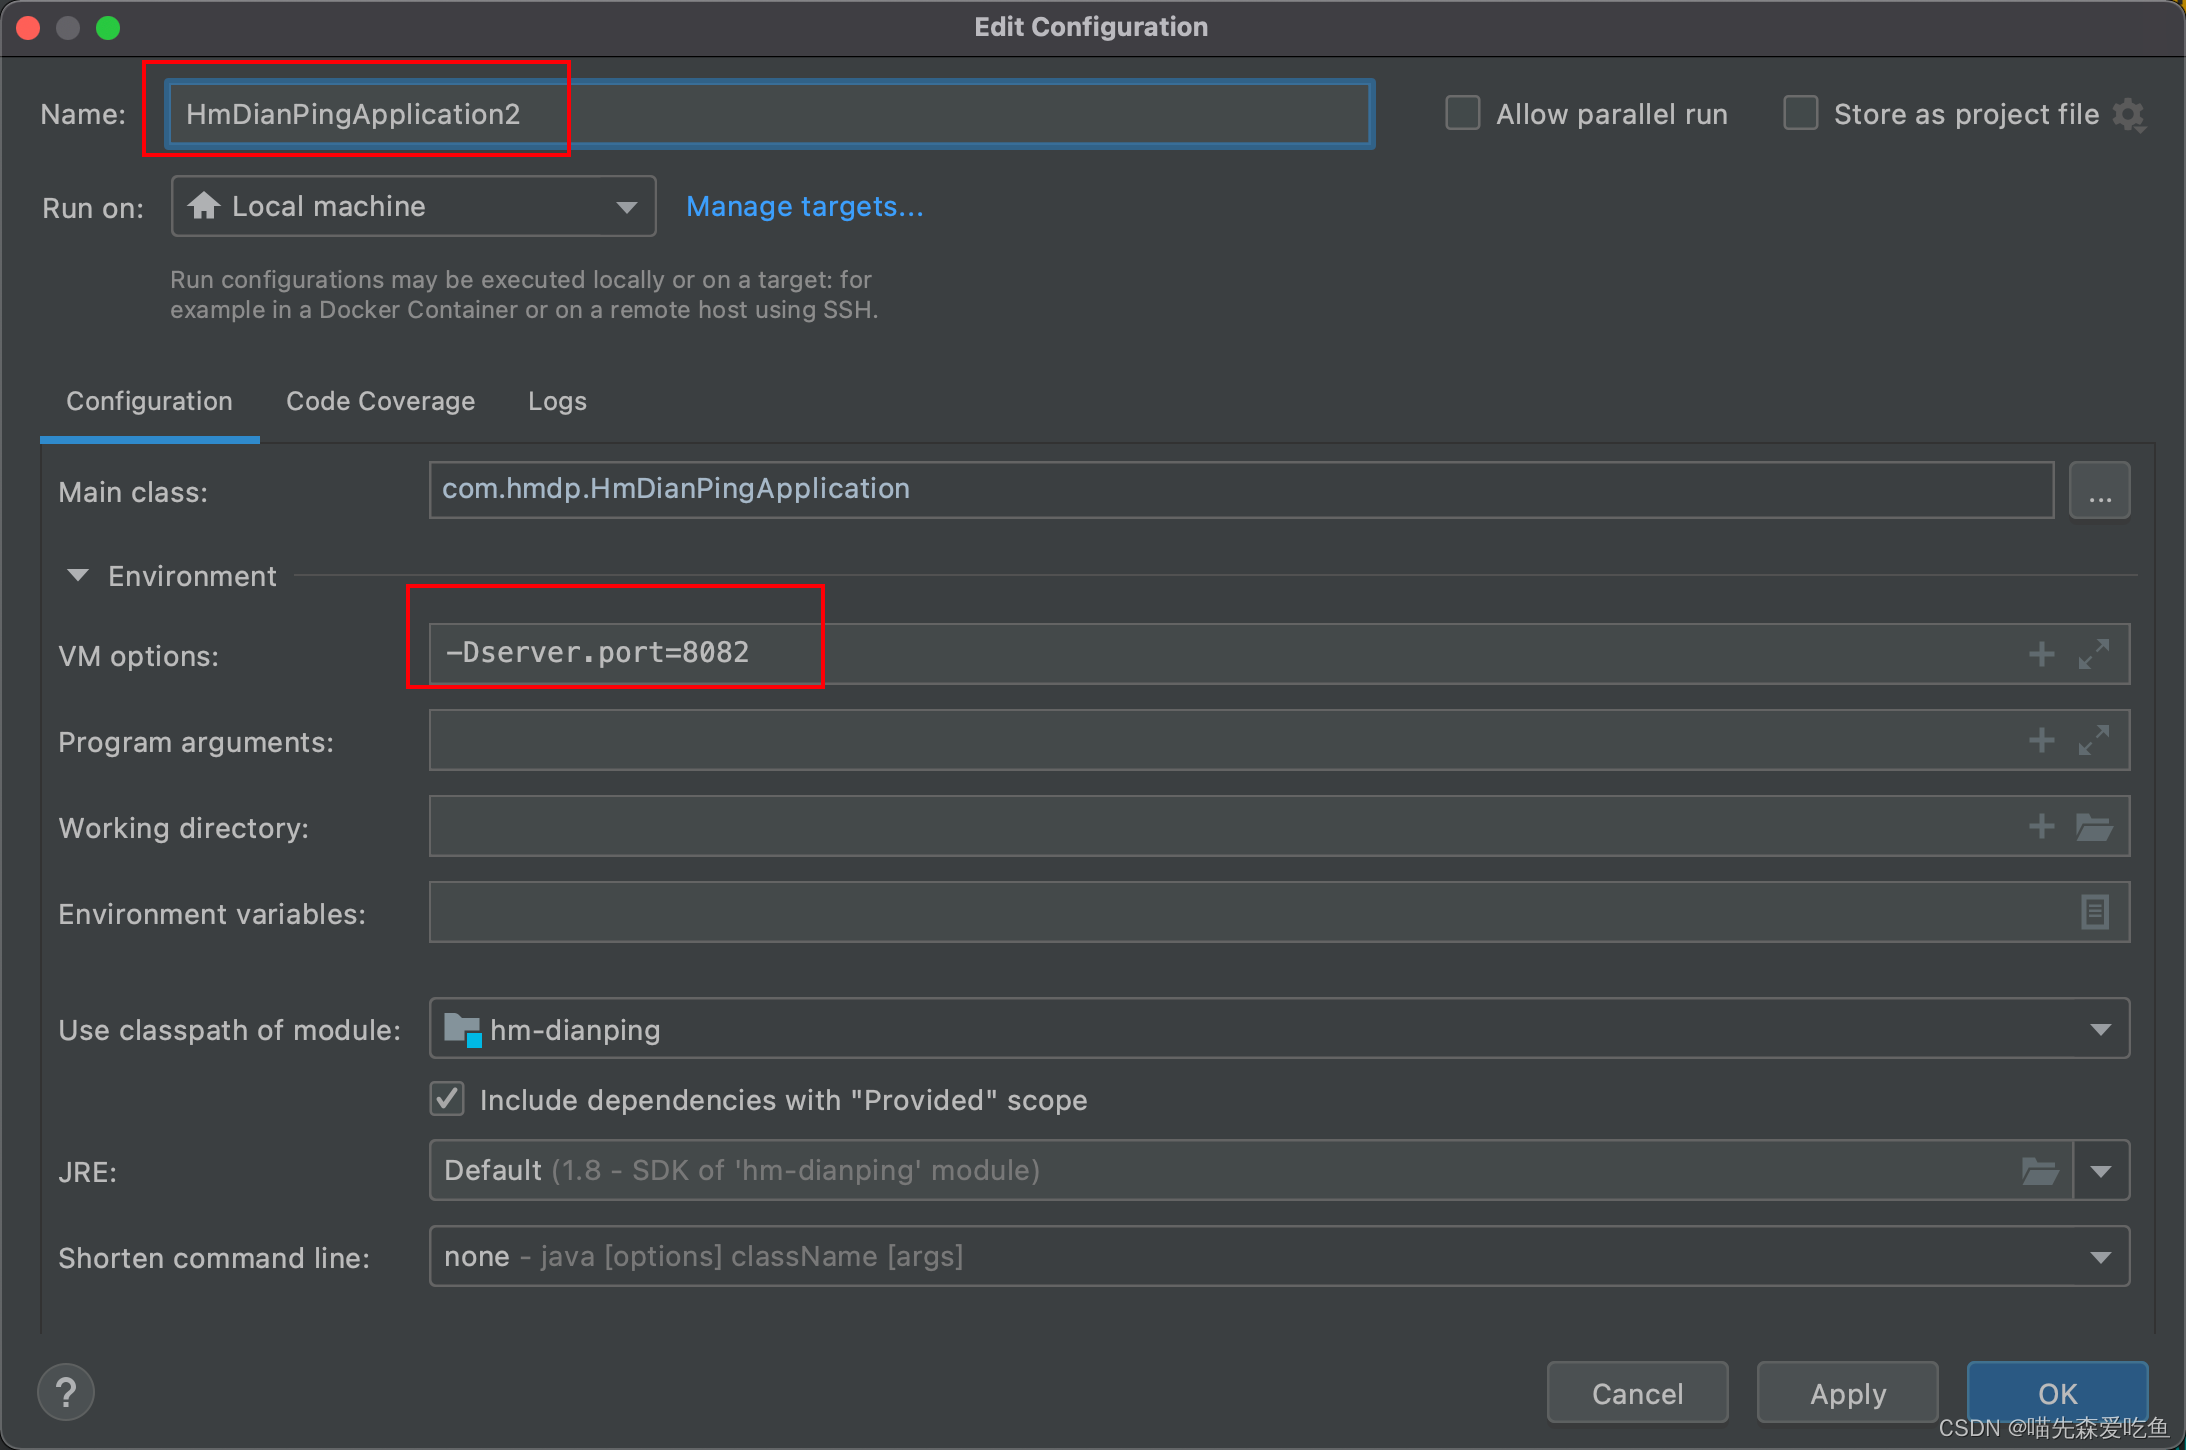Collapse the Environment section
The image size is (2186, 1450).
pos(78,576)
